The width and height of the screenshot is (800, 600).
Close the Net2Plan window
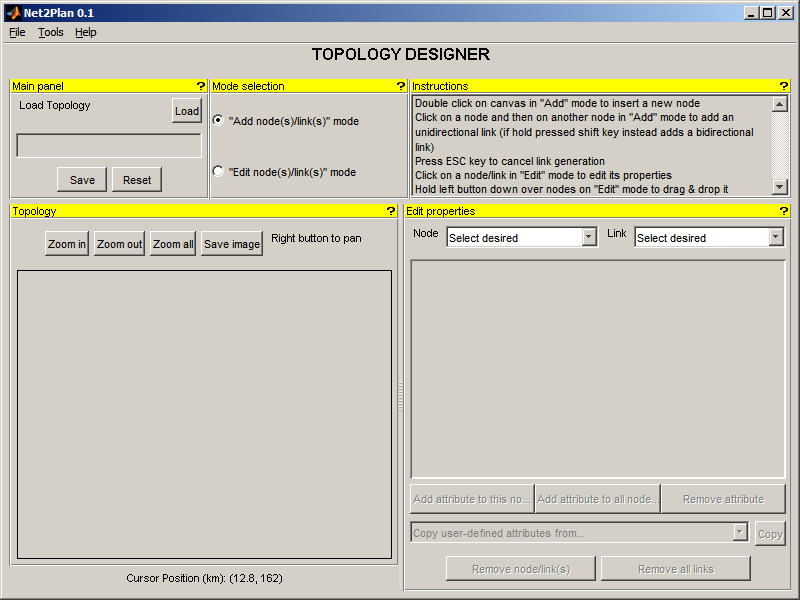click(x=786, y=13)
